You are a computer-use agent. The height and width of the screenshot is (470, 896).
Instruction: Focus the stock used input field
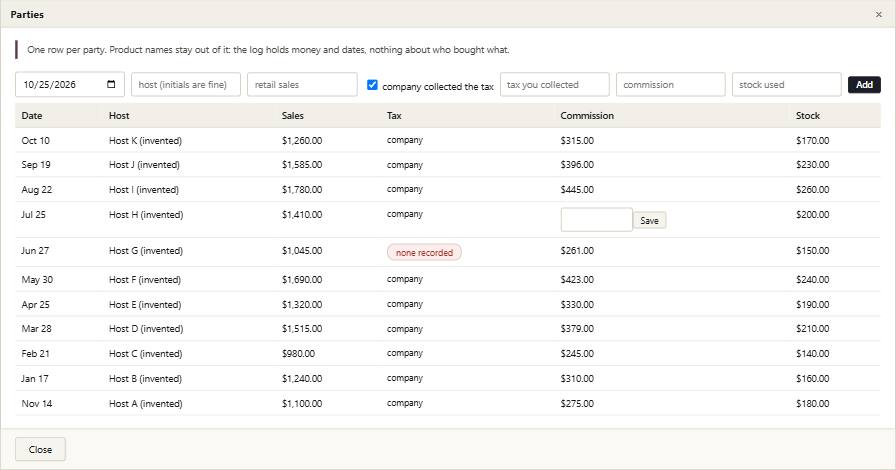786,85
